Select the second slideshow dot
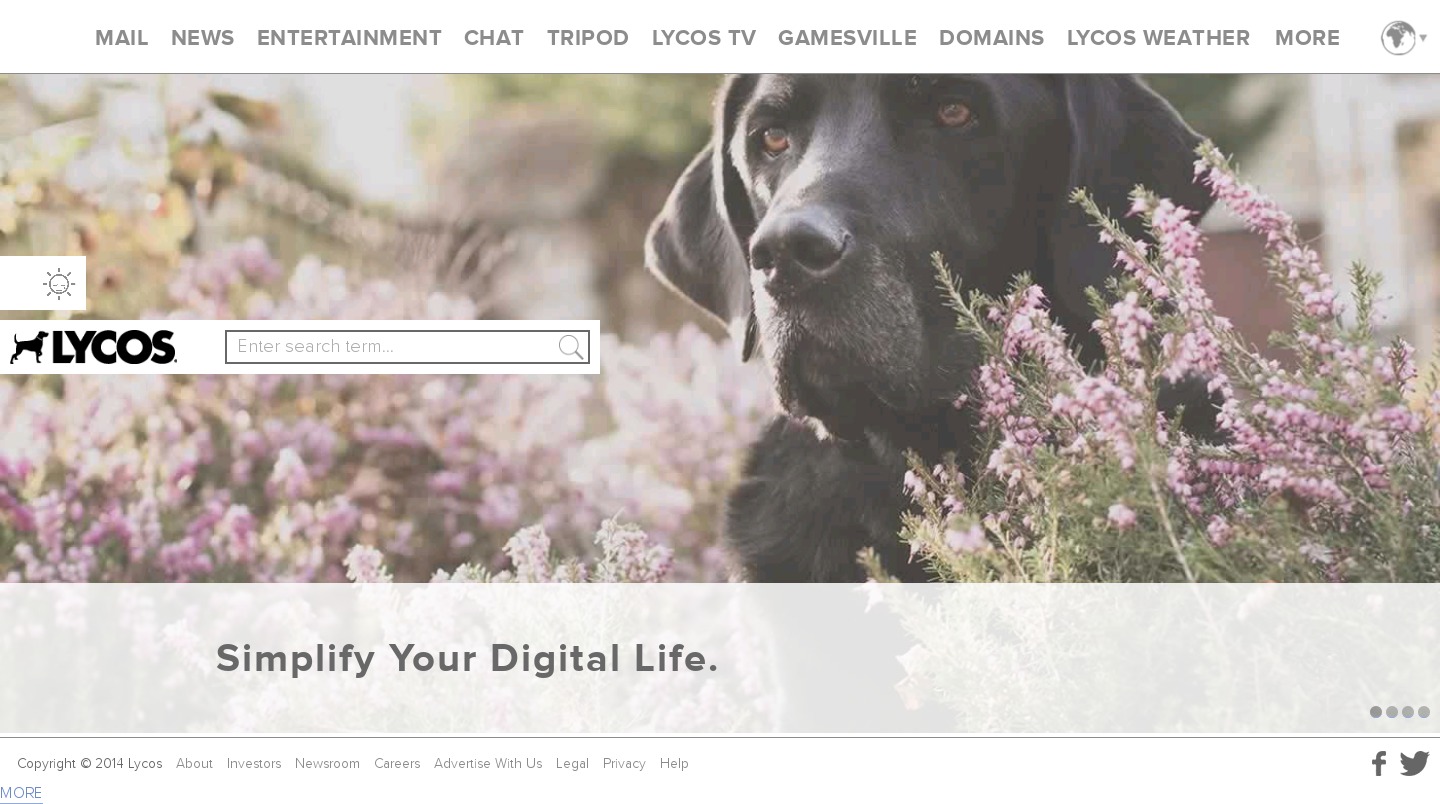This screenshot has width=1440, height=804. click(1392, 712)
